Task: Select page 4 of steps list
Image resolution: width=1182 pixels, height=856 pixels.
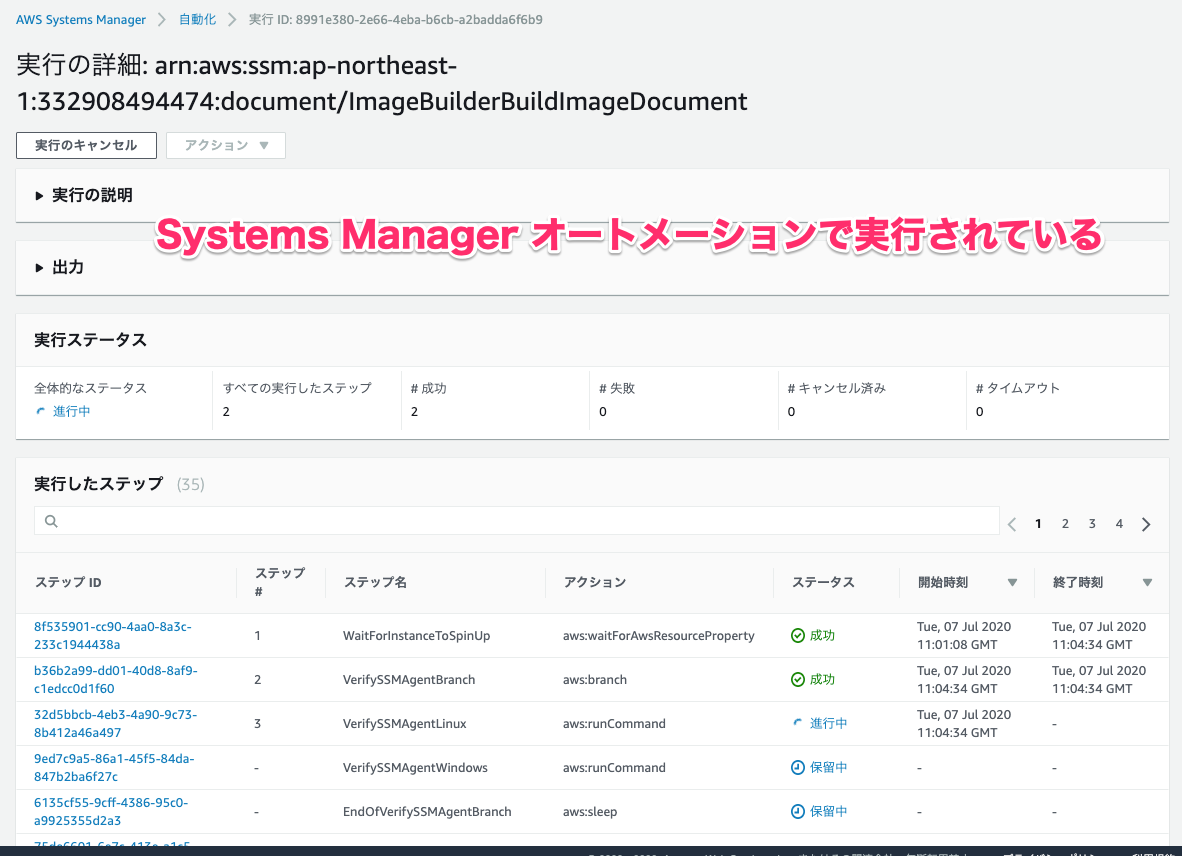Action: [1119, 524]
